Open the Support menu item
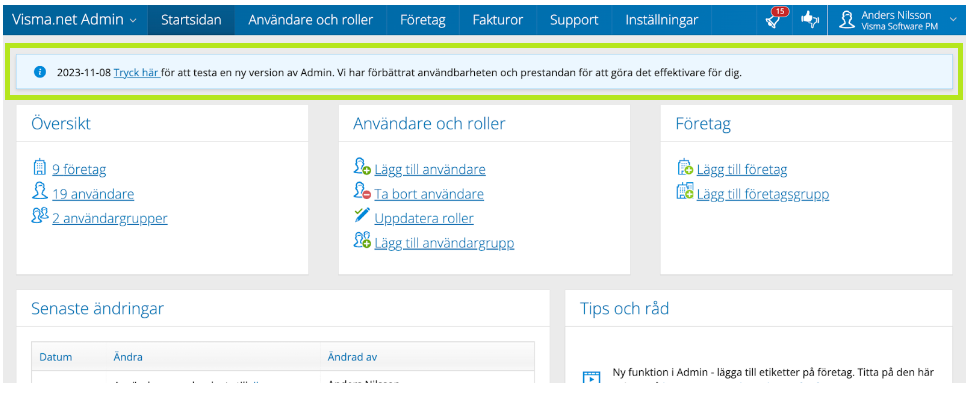Viewport: 970px width, 393px height. click(x=574, y=20)
